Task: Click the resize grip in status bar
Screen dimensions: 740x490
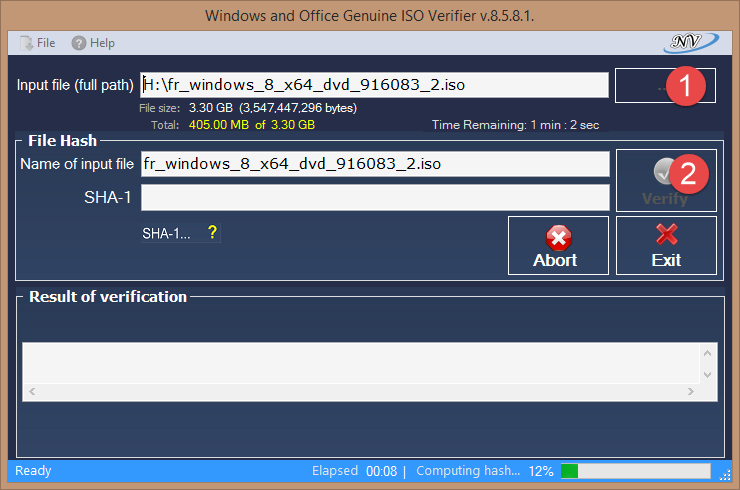Action: (725, 476)
